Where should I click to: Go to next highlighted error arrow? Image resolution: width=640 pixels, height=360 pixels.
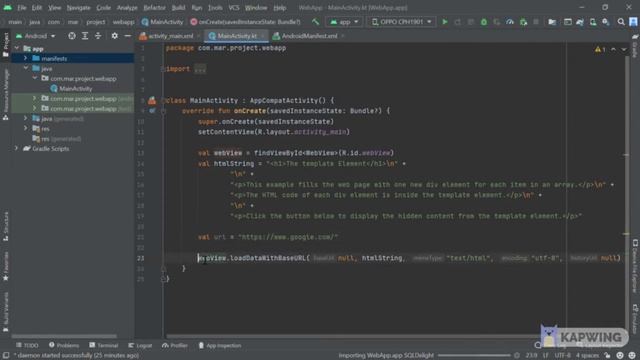point(624,49)
